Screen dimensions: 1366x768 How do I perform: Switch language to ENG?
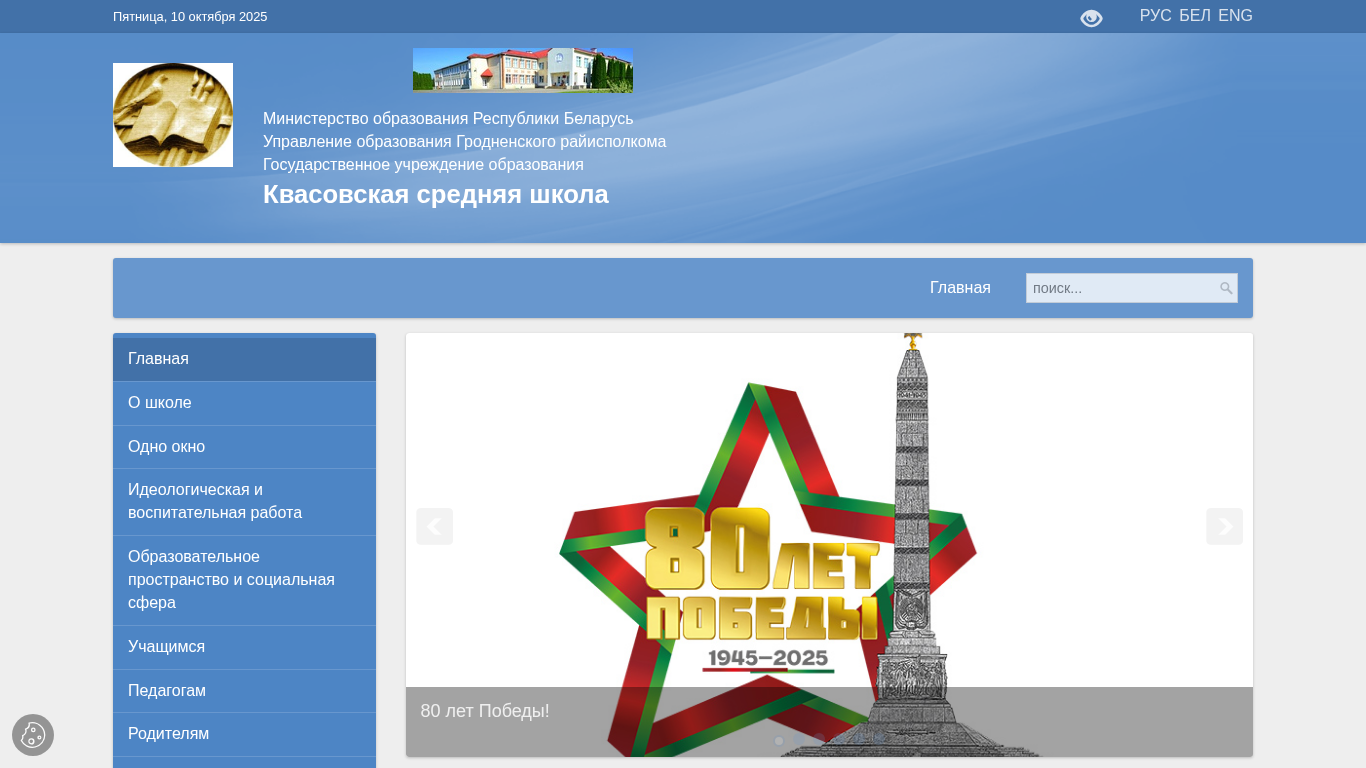(1235, 16)
